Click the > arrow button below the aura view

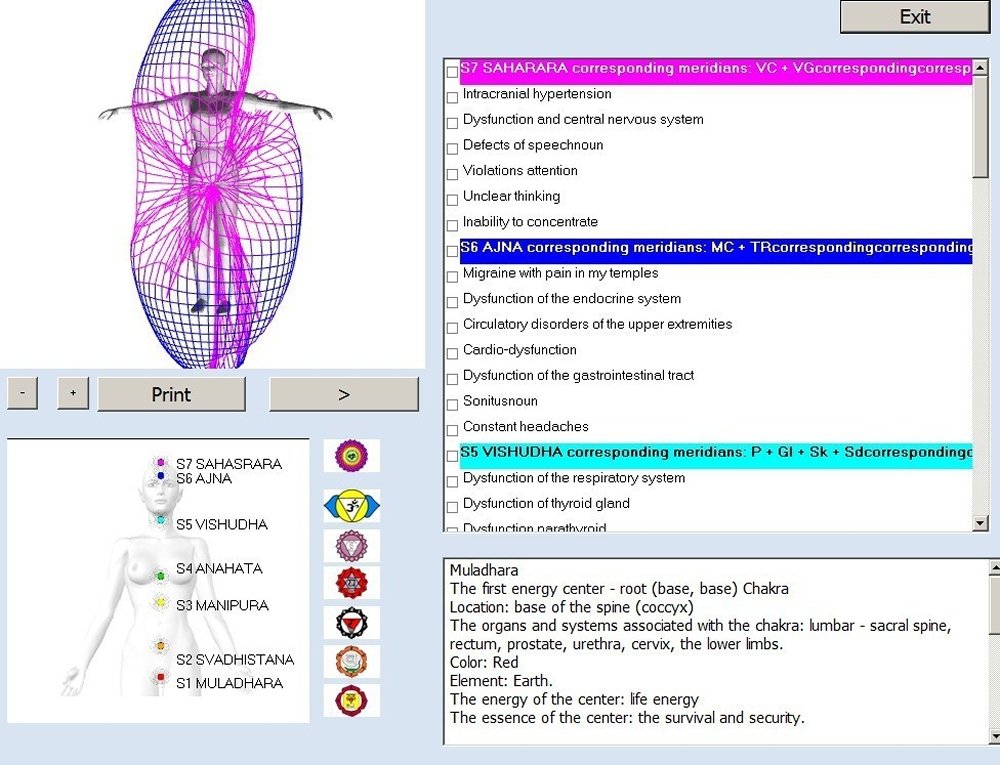344,394
